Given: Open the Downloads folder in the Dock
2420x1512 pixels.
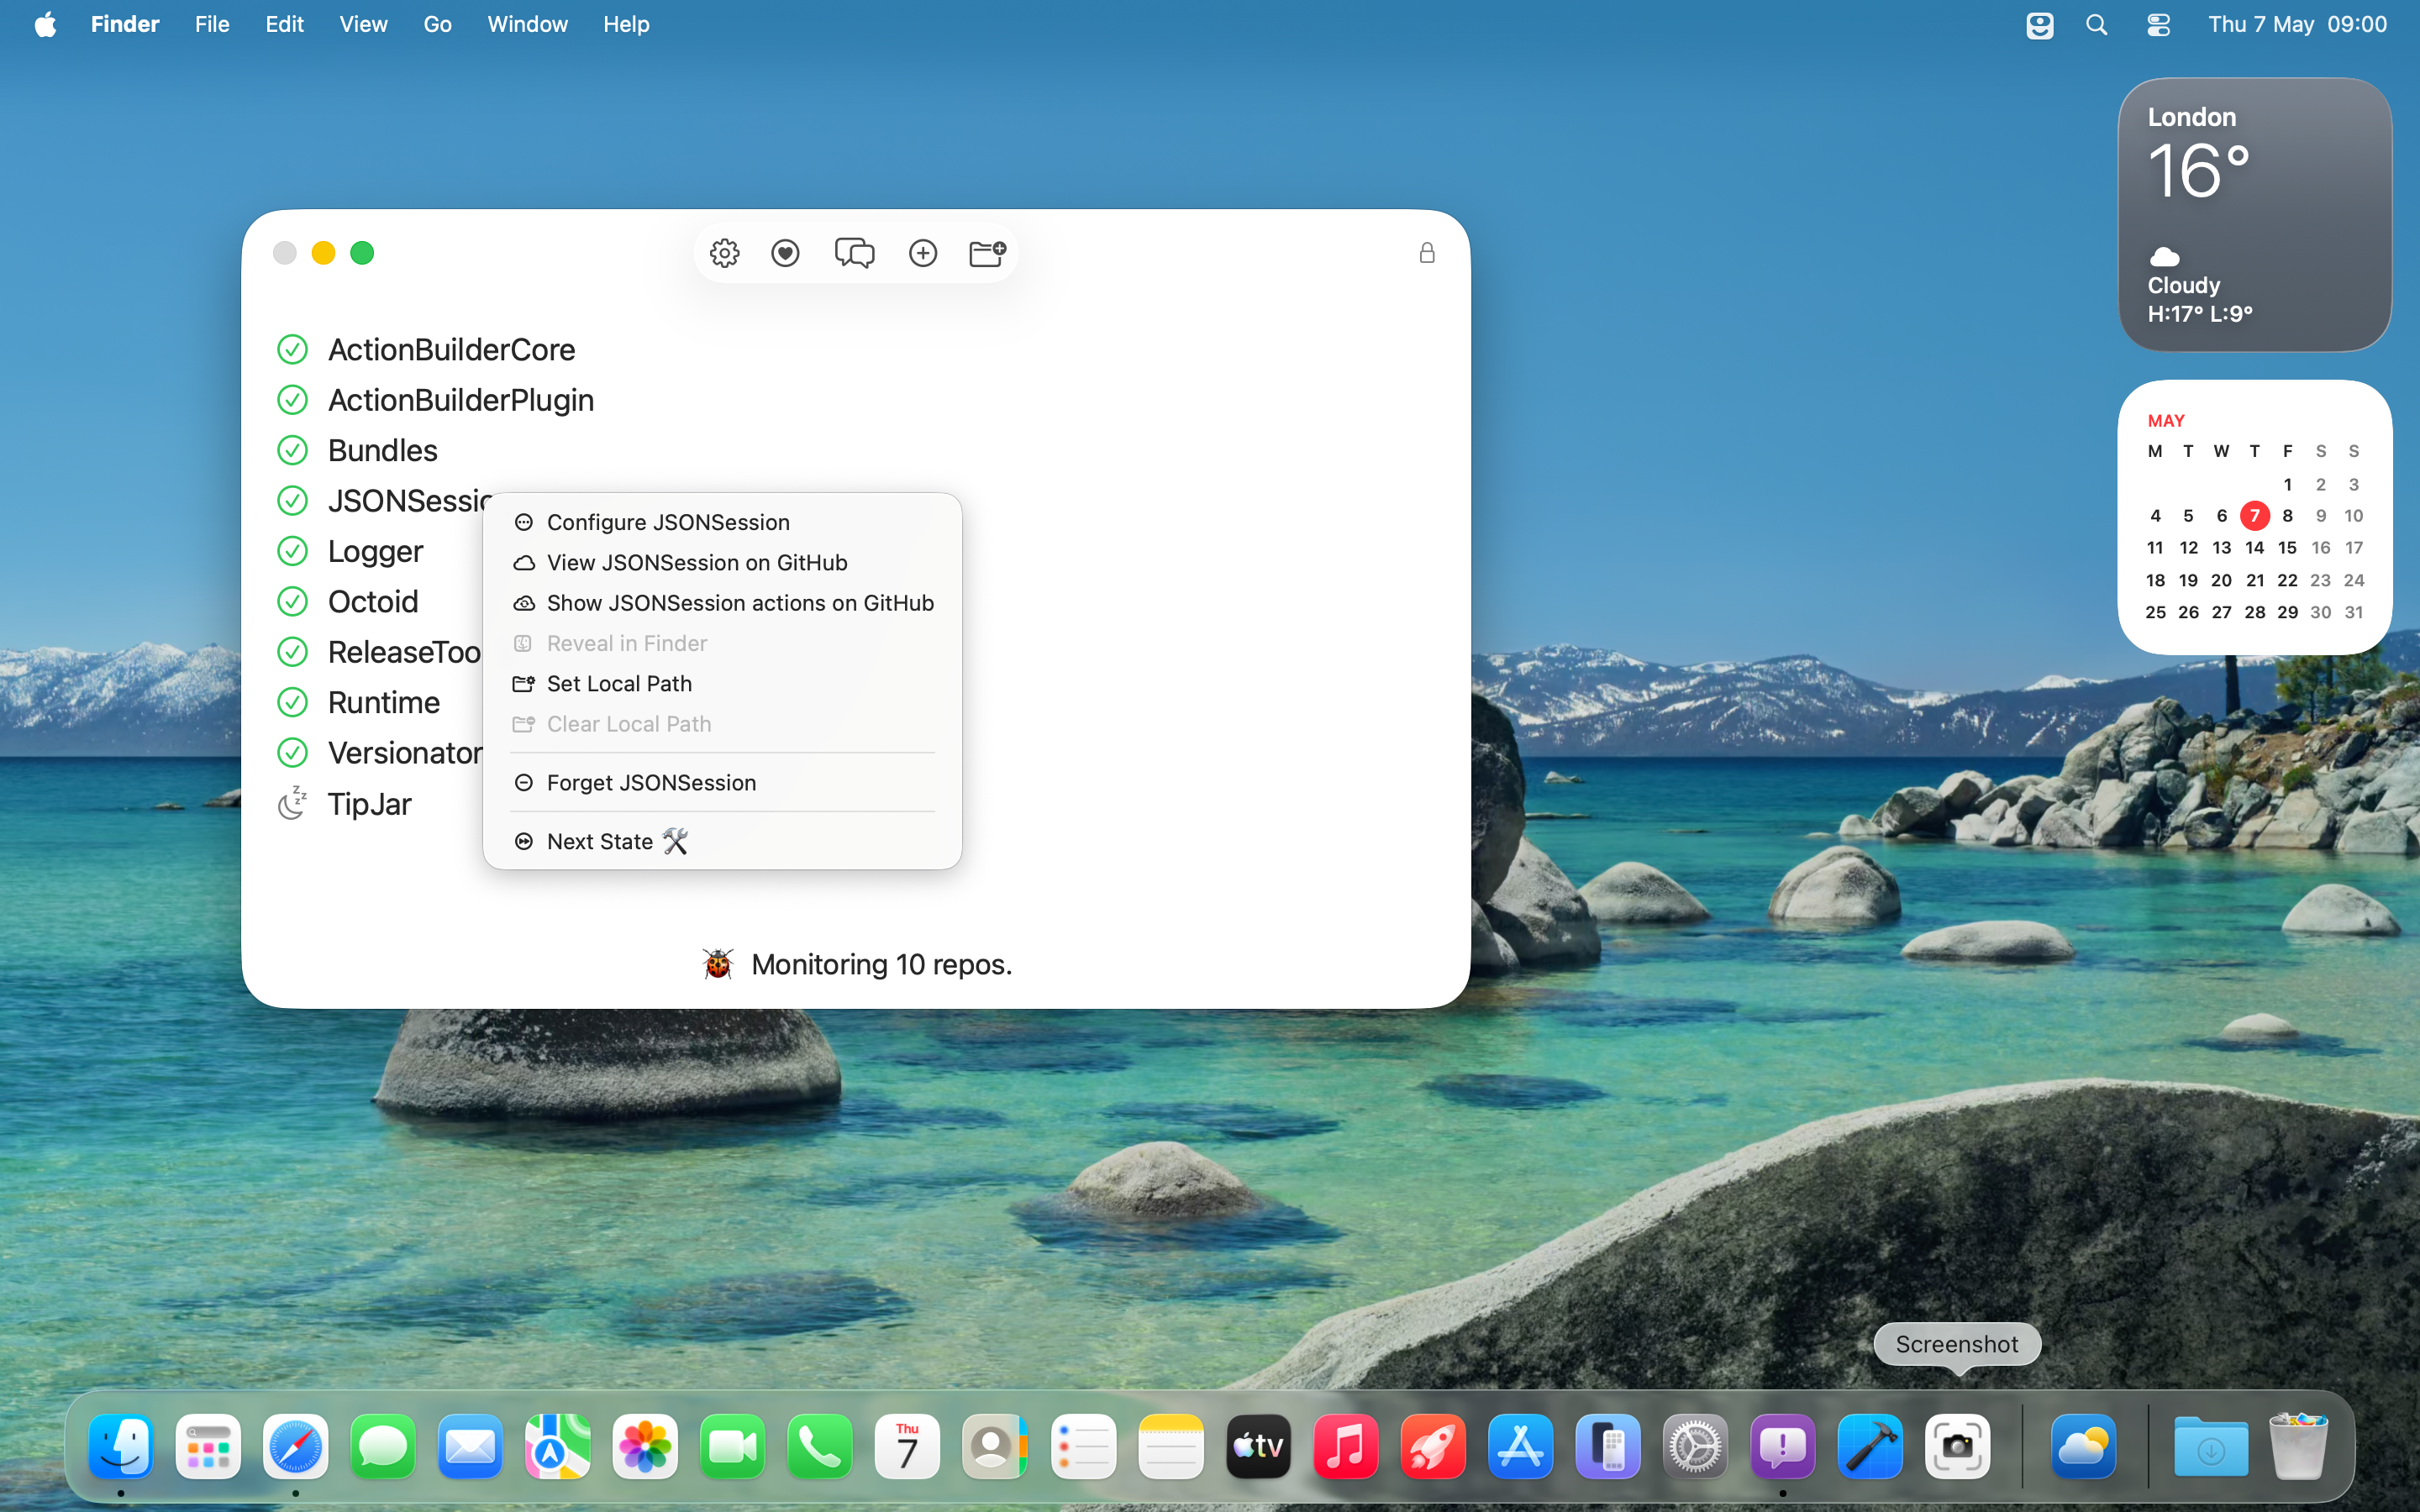Looking at the screenshot, I should 2210,1446.
